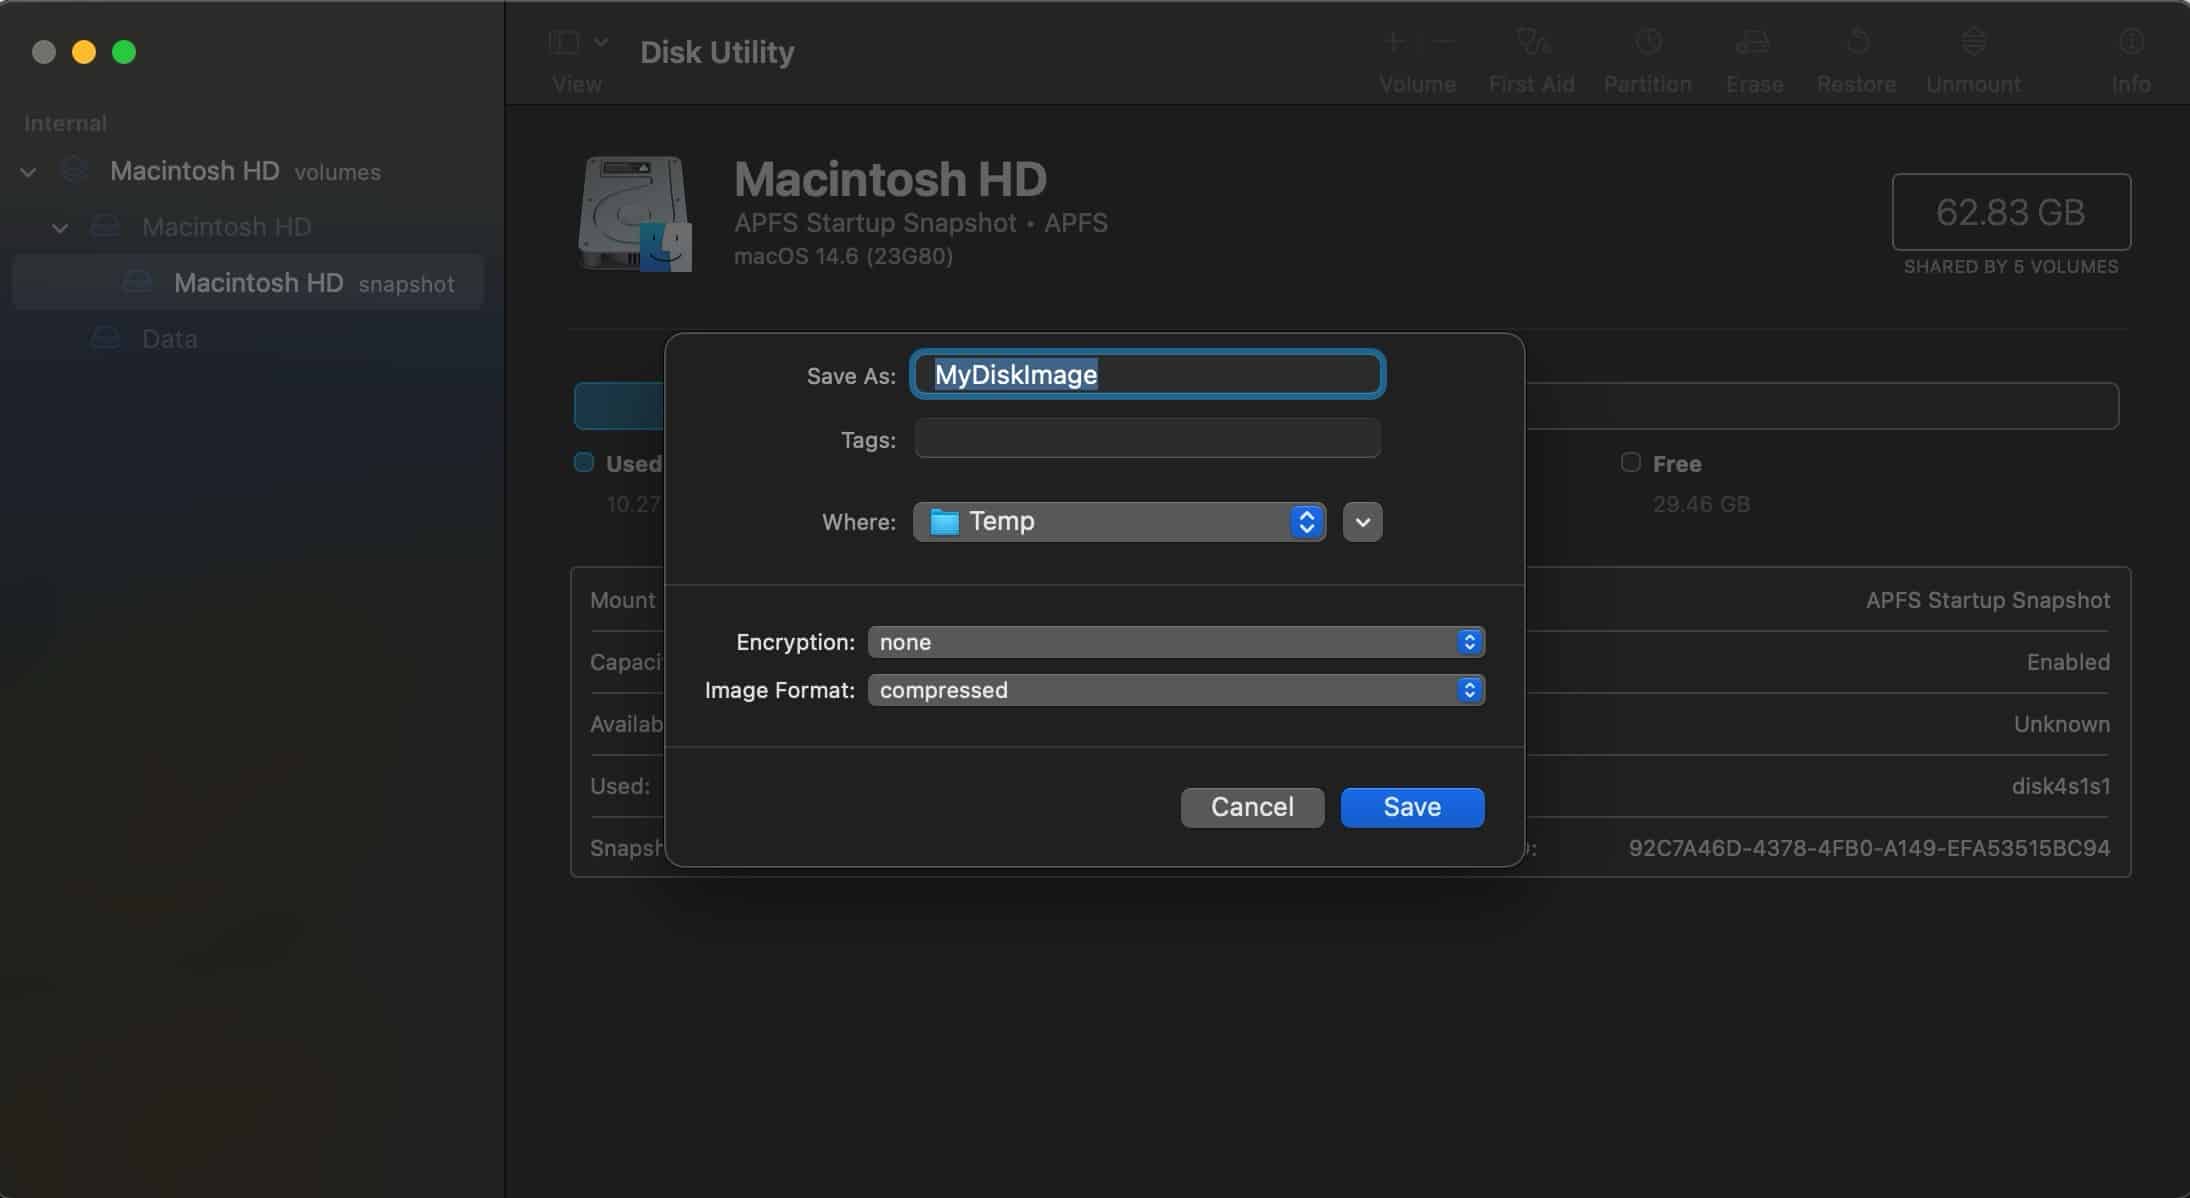Click the add Volume plus icon
The width and height of the screenshot is (2190, 1198).
pyautogui.click(x=1394, y=42)
